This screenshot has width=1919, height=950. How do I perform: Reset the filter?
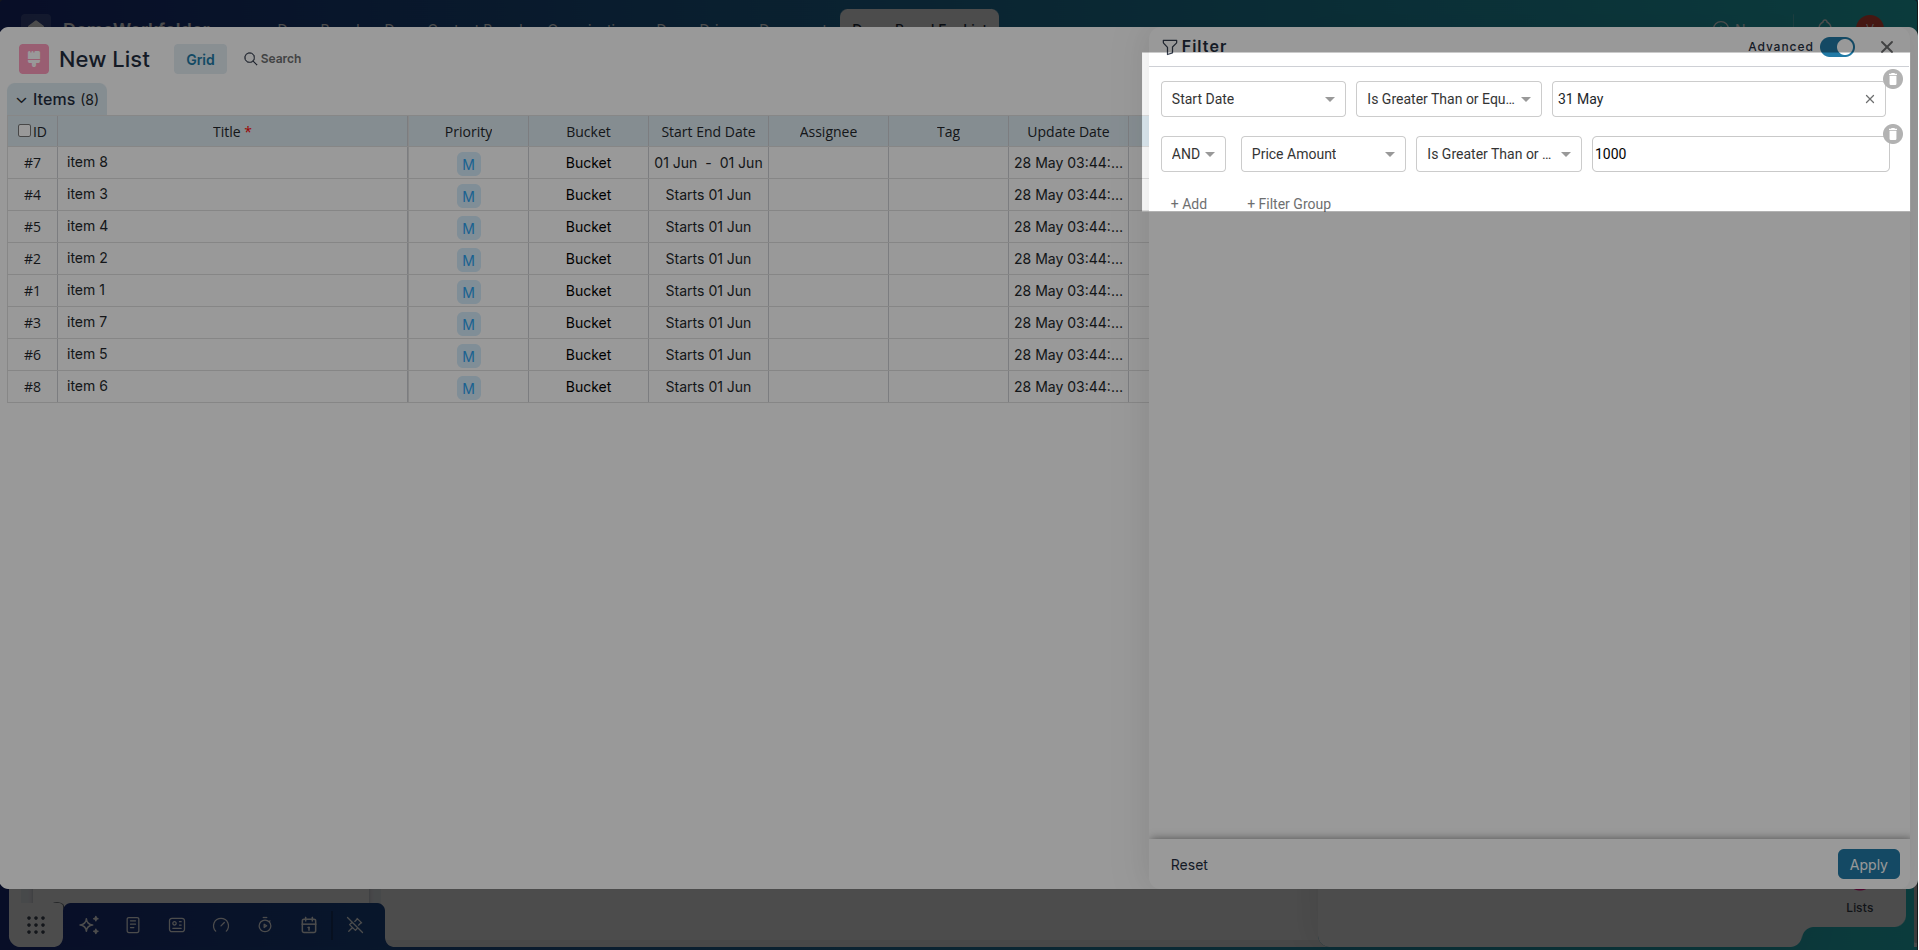1189,865
